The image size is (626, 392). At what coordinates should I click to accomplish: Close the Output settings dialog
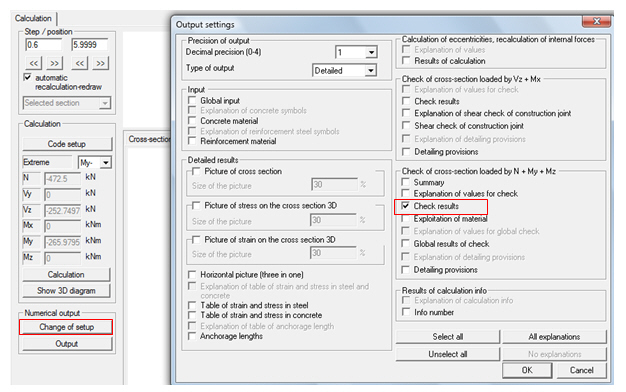(597, 21)
